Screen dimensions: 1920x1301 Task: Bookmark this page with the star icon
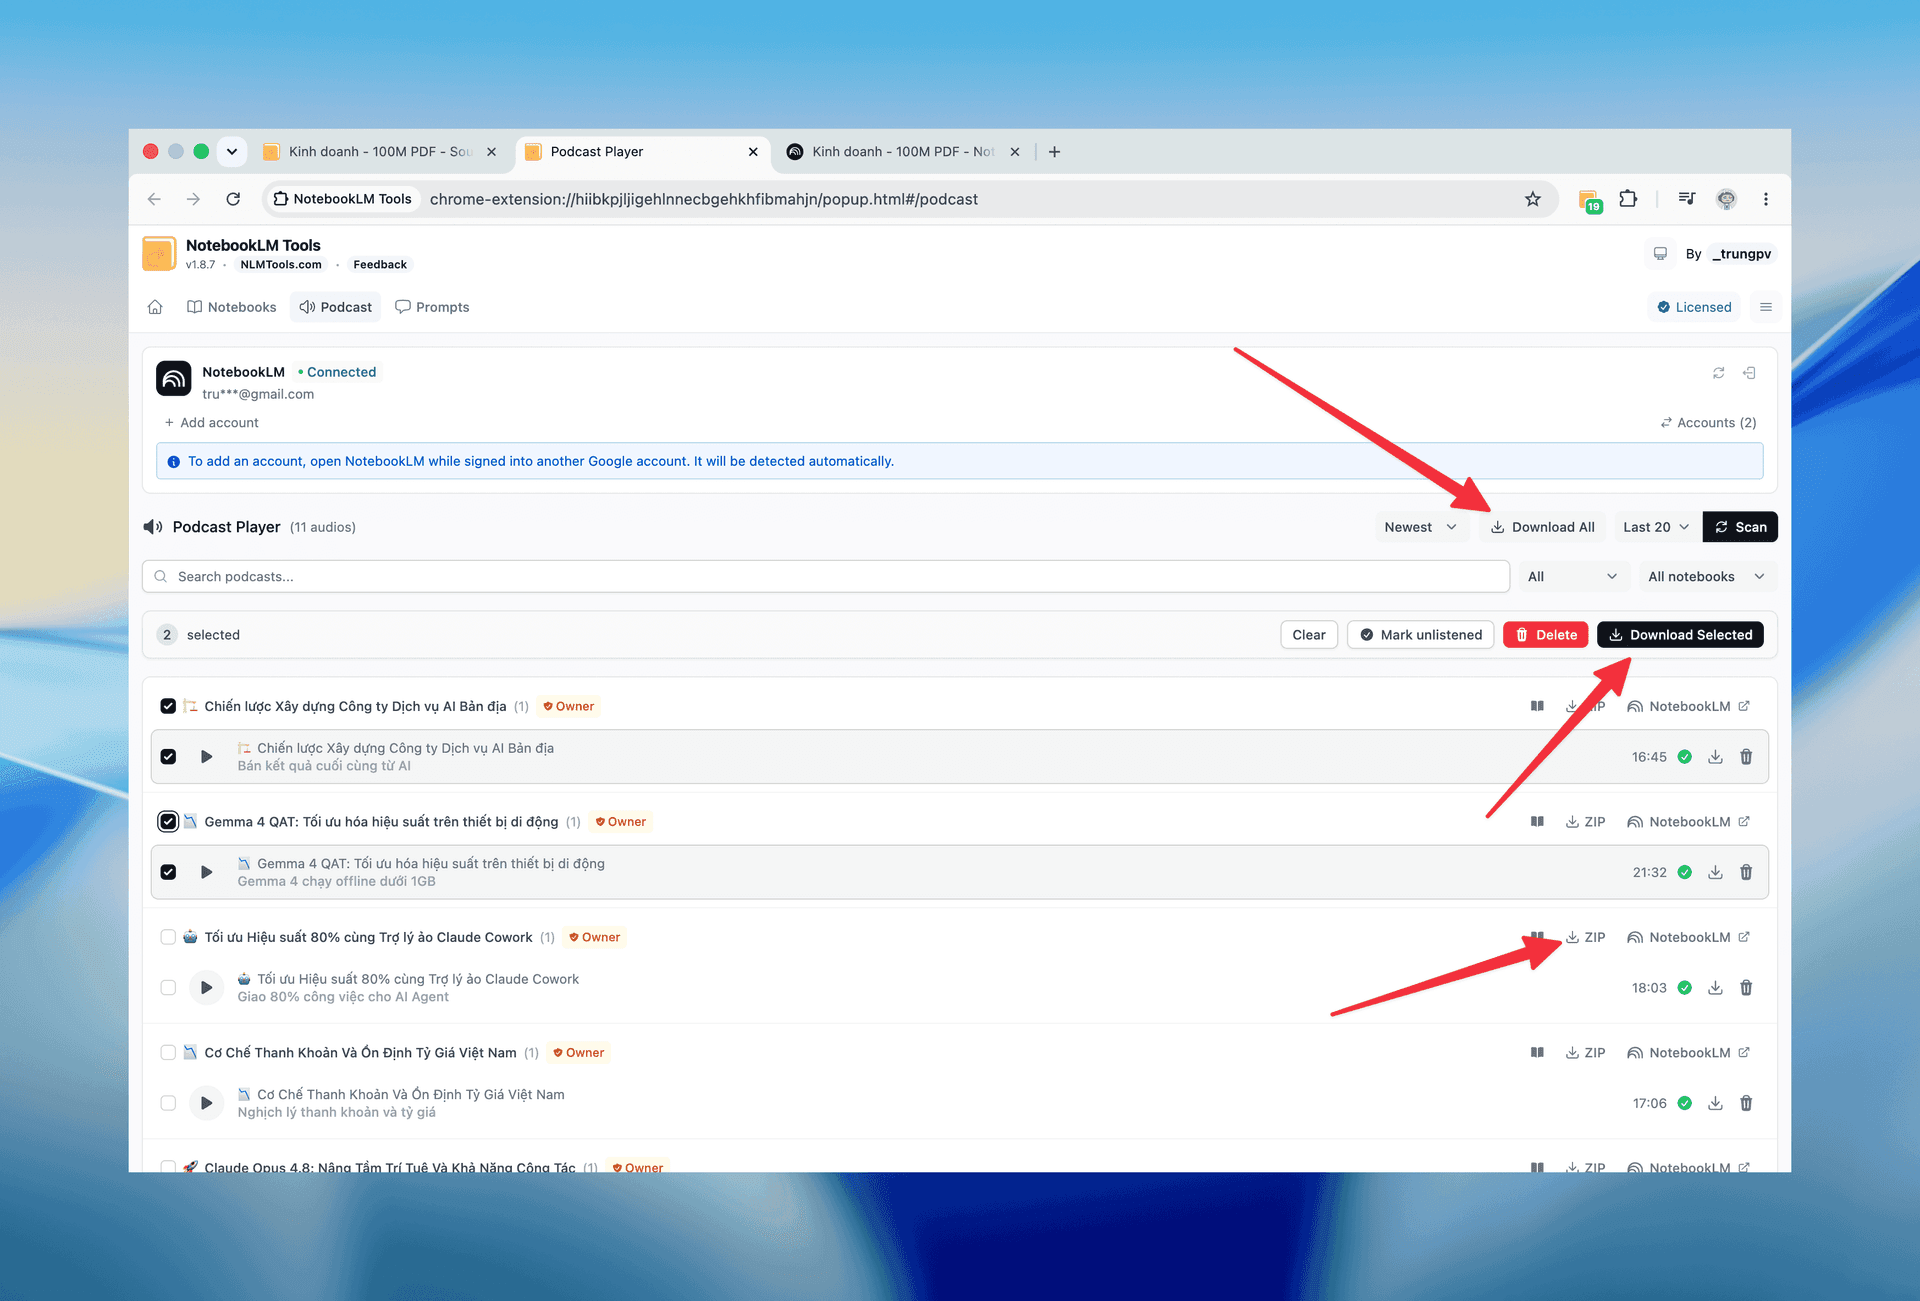[1533, 199]
